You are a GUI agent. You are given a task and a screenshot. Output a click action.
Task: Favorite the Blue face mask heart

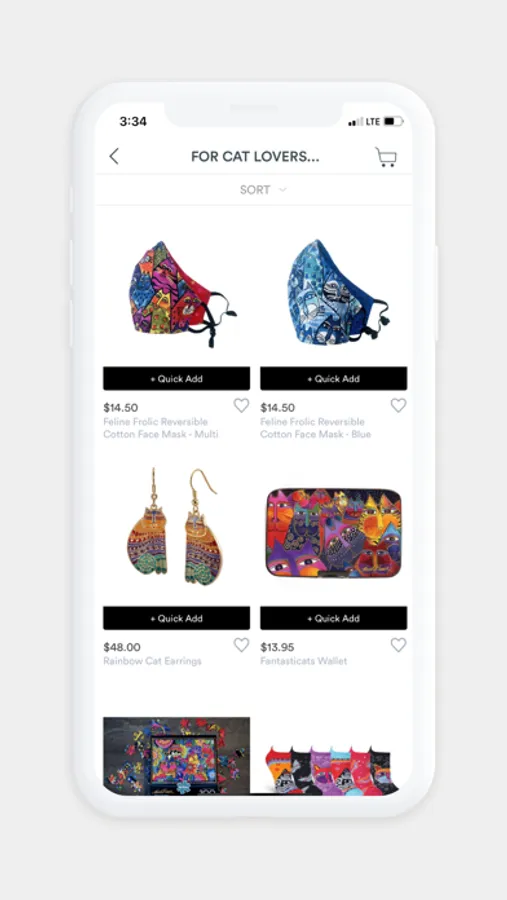pyautogui.click(x=398, y=406)
